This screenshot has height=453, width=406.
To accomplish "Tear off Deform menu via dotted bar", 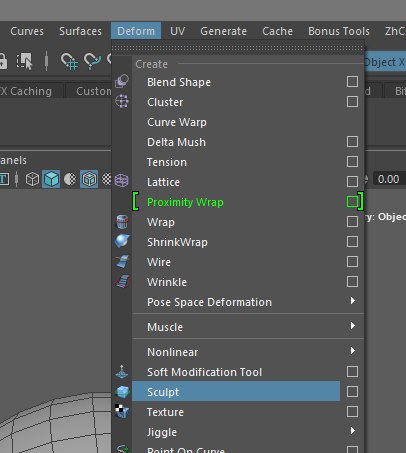I will [238, 48].
